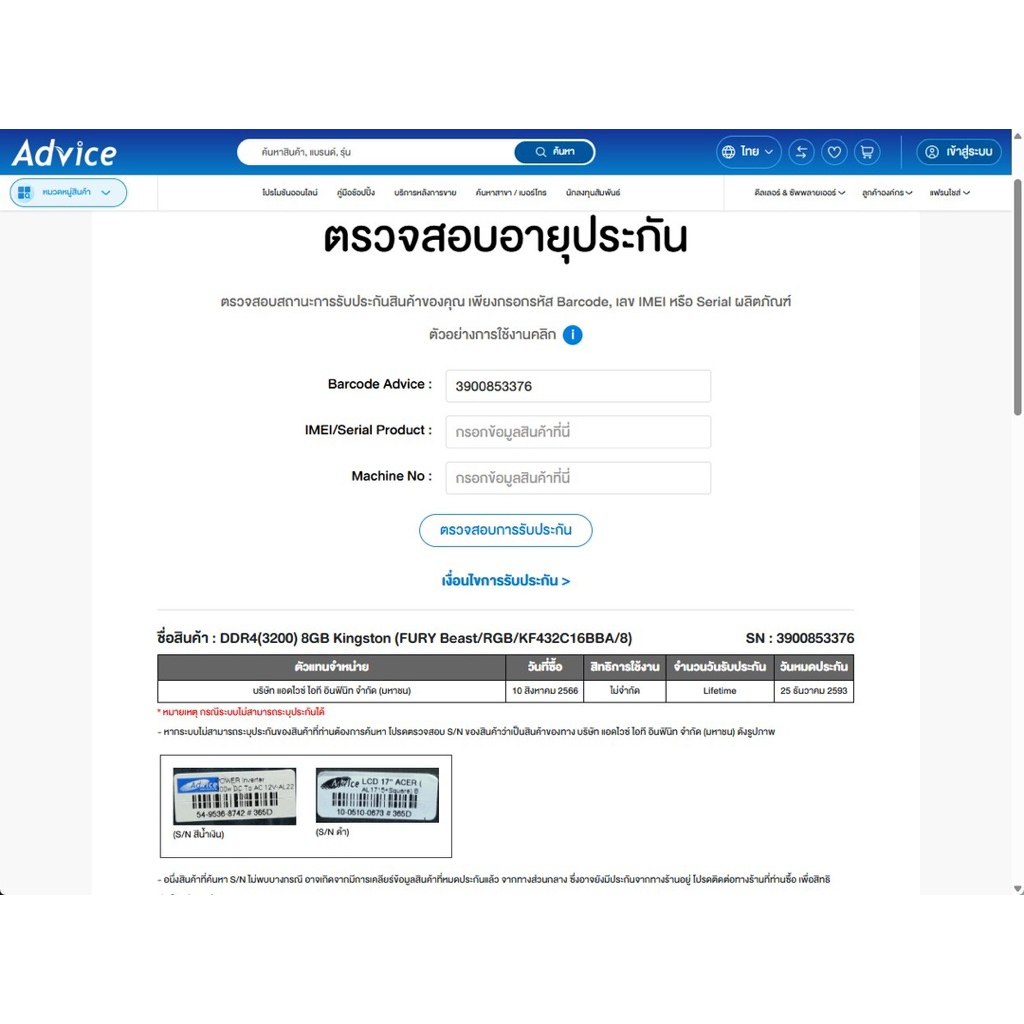Open the shopping cart icon
This screenshot has width=1024, height=1024.
(867, 152)
